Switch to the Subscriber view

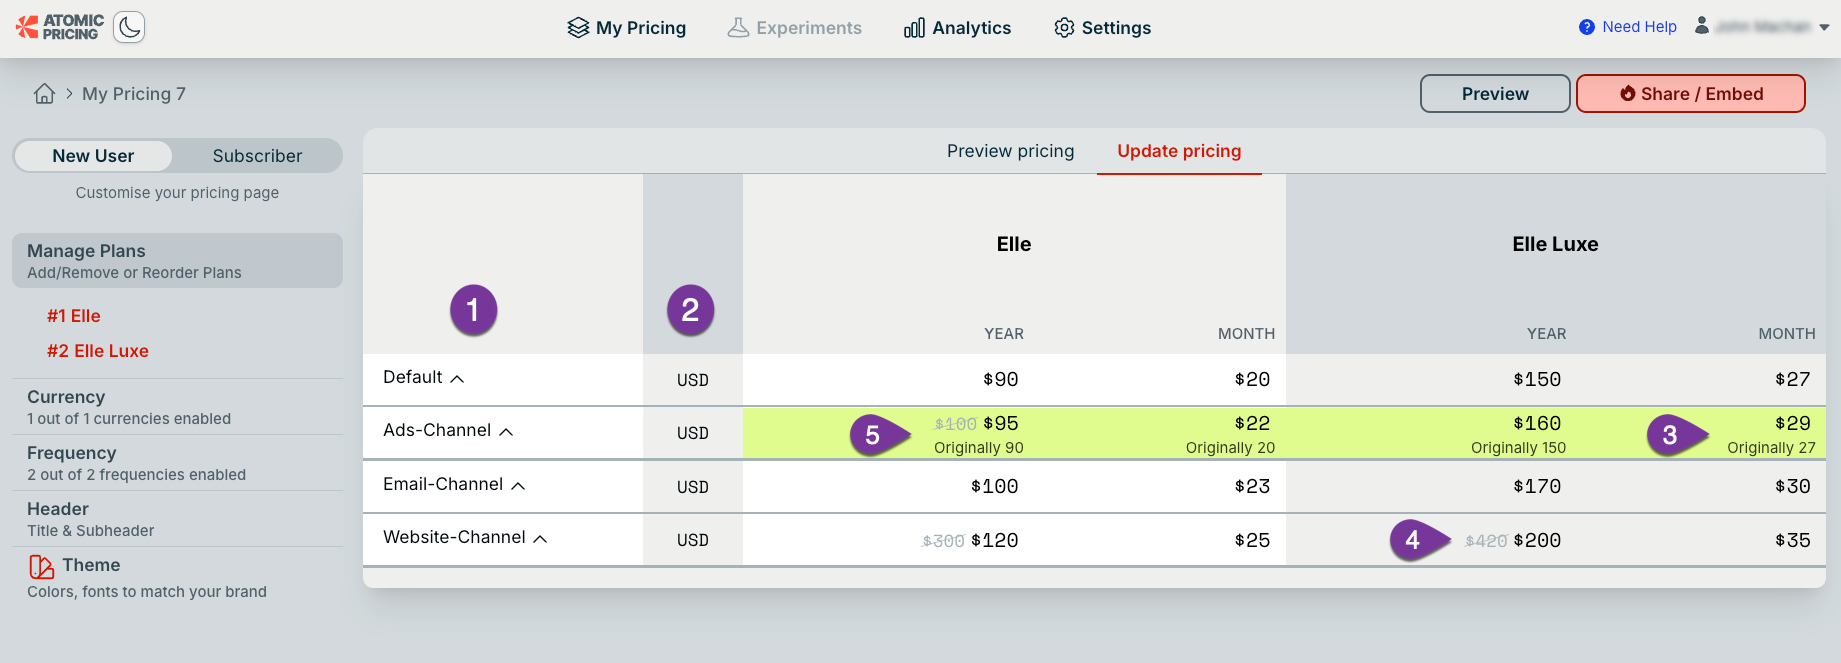[x=257, y=156]
